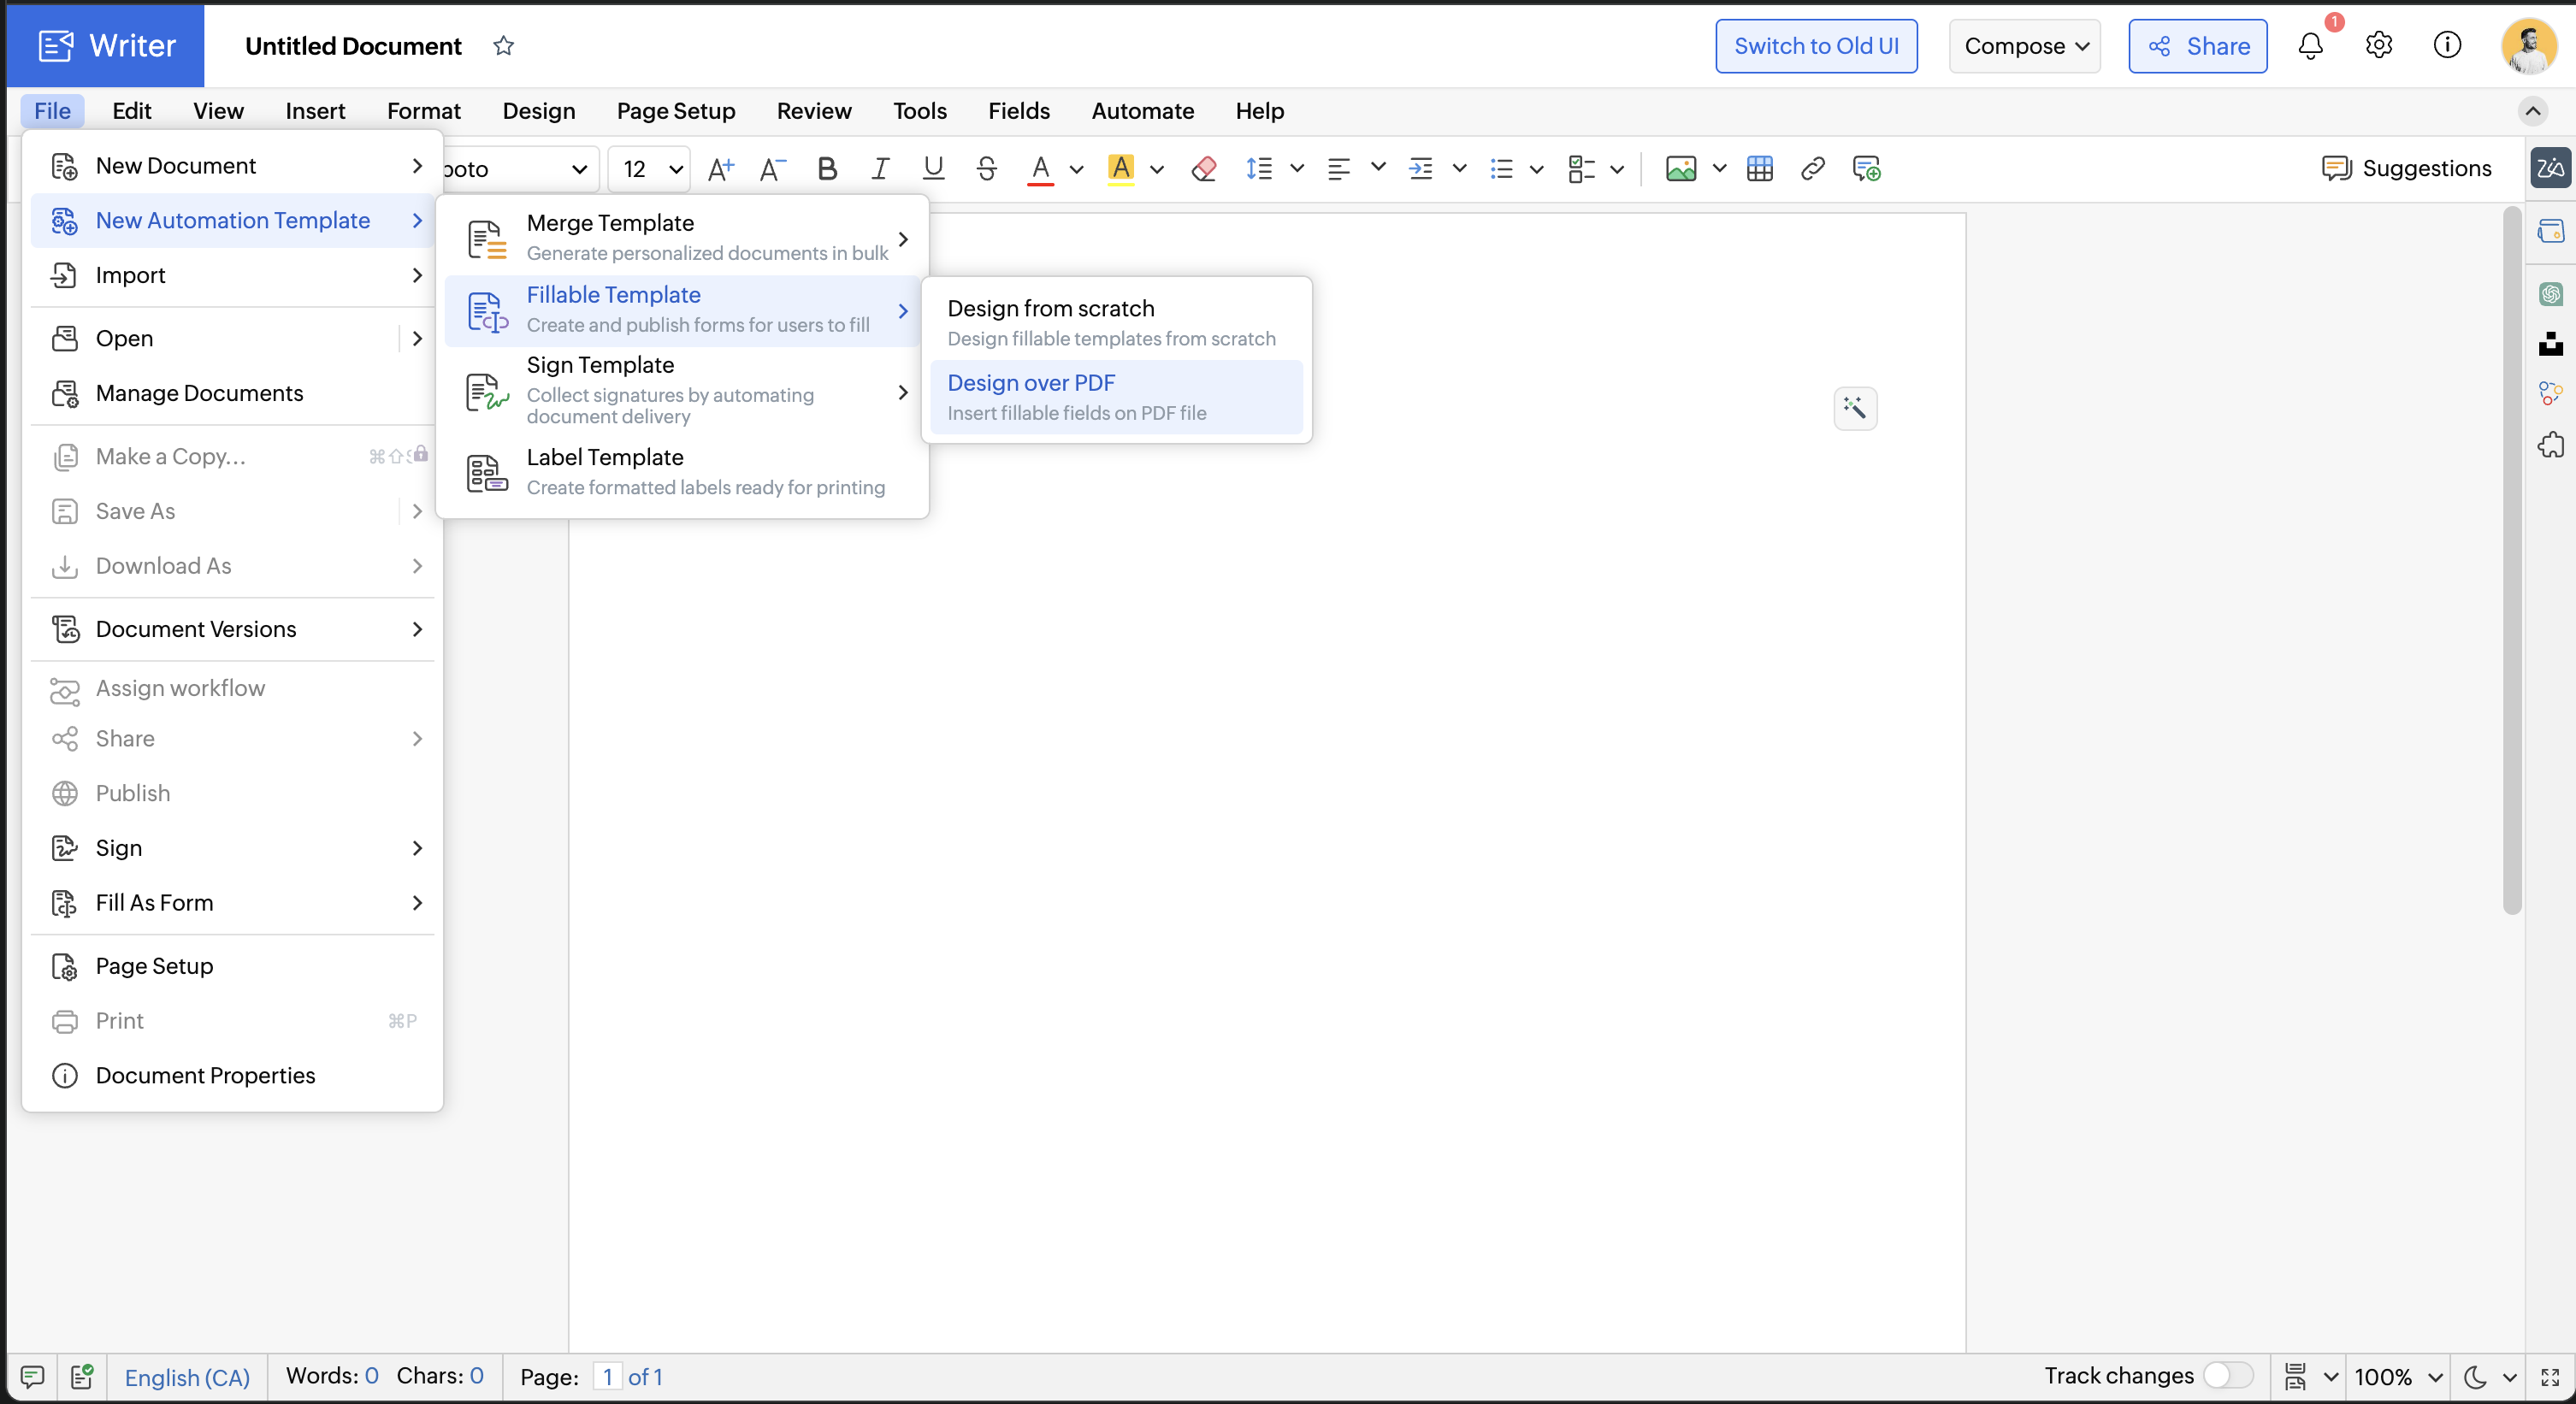
Task: Collapse the ribbon with the chevron-up button
Action: (x=2532, y=111)
